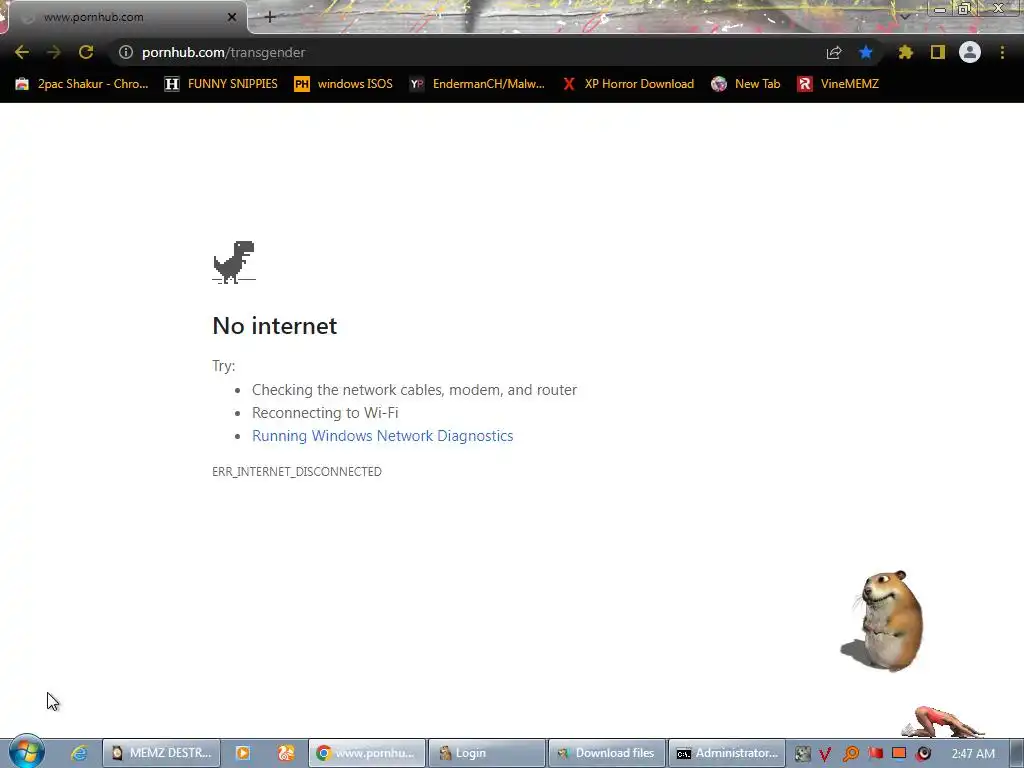Go back with the browser back arrow
Image resolution: width=1024 pixels, height=768 pixels.
(22, 52)
